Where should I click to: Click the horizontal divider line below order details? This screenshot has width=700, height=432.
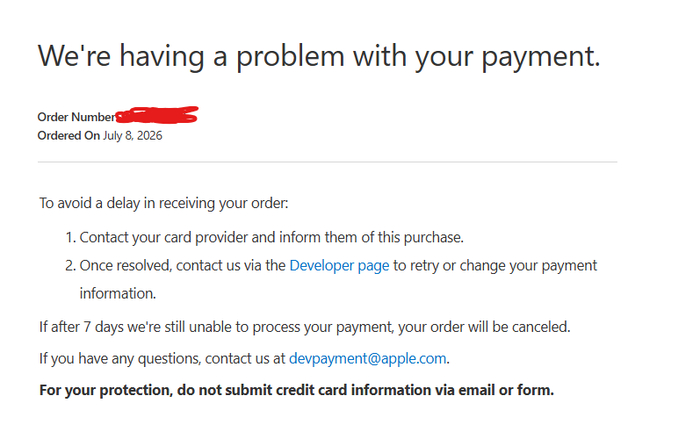coord(327,162)
